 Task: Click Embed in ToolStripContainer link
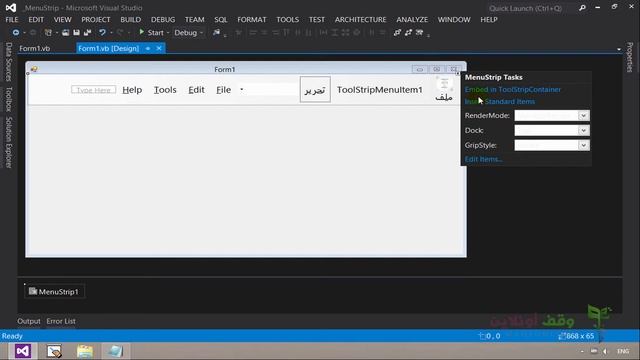tap(513, 89)
